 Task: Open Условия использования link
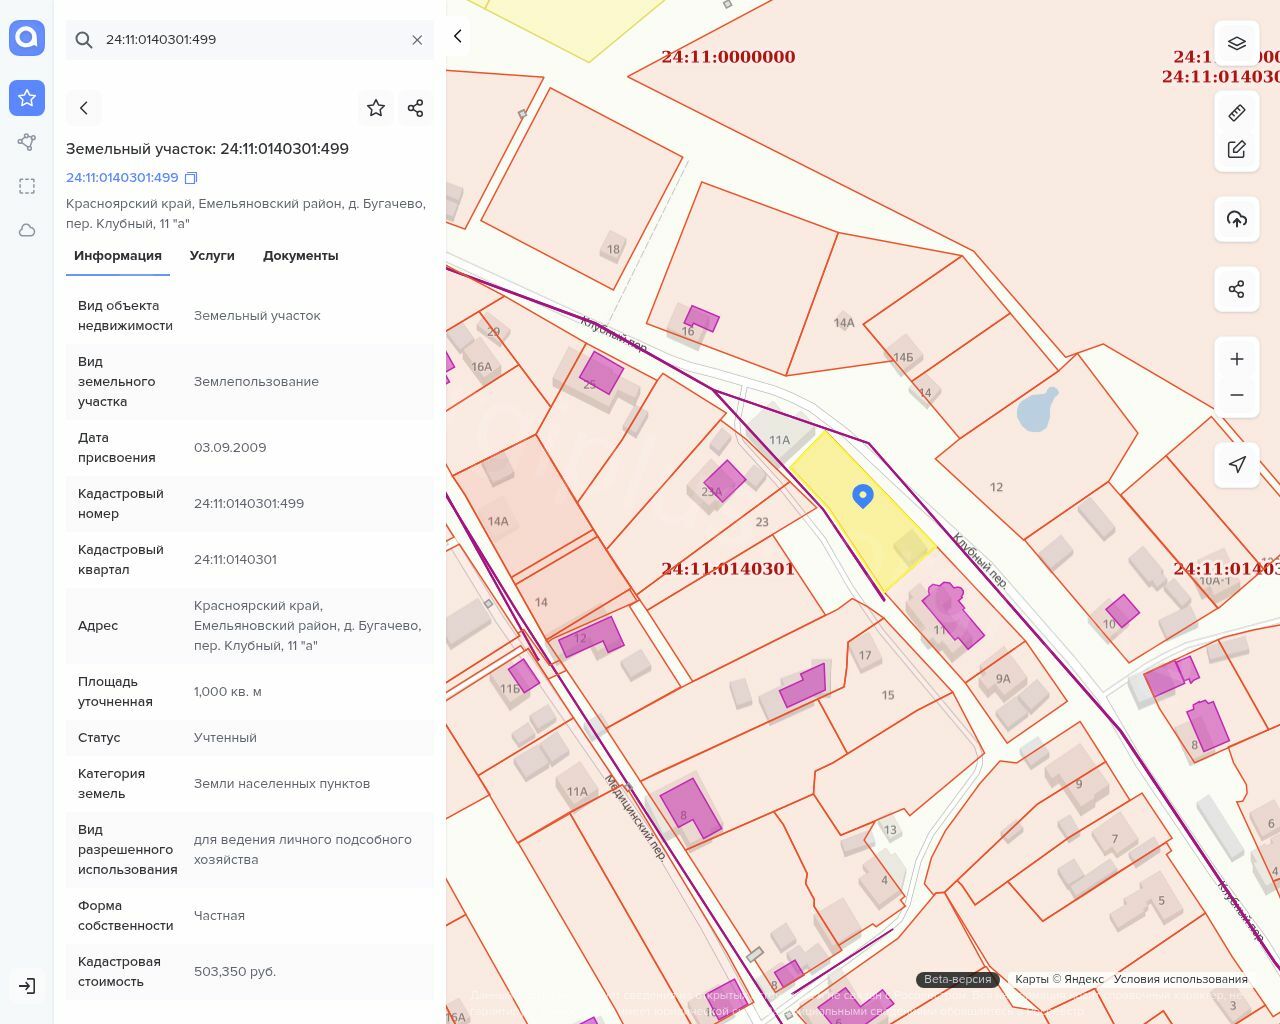pyautogui.click(x=1180, y=980)
